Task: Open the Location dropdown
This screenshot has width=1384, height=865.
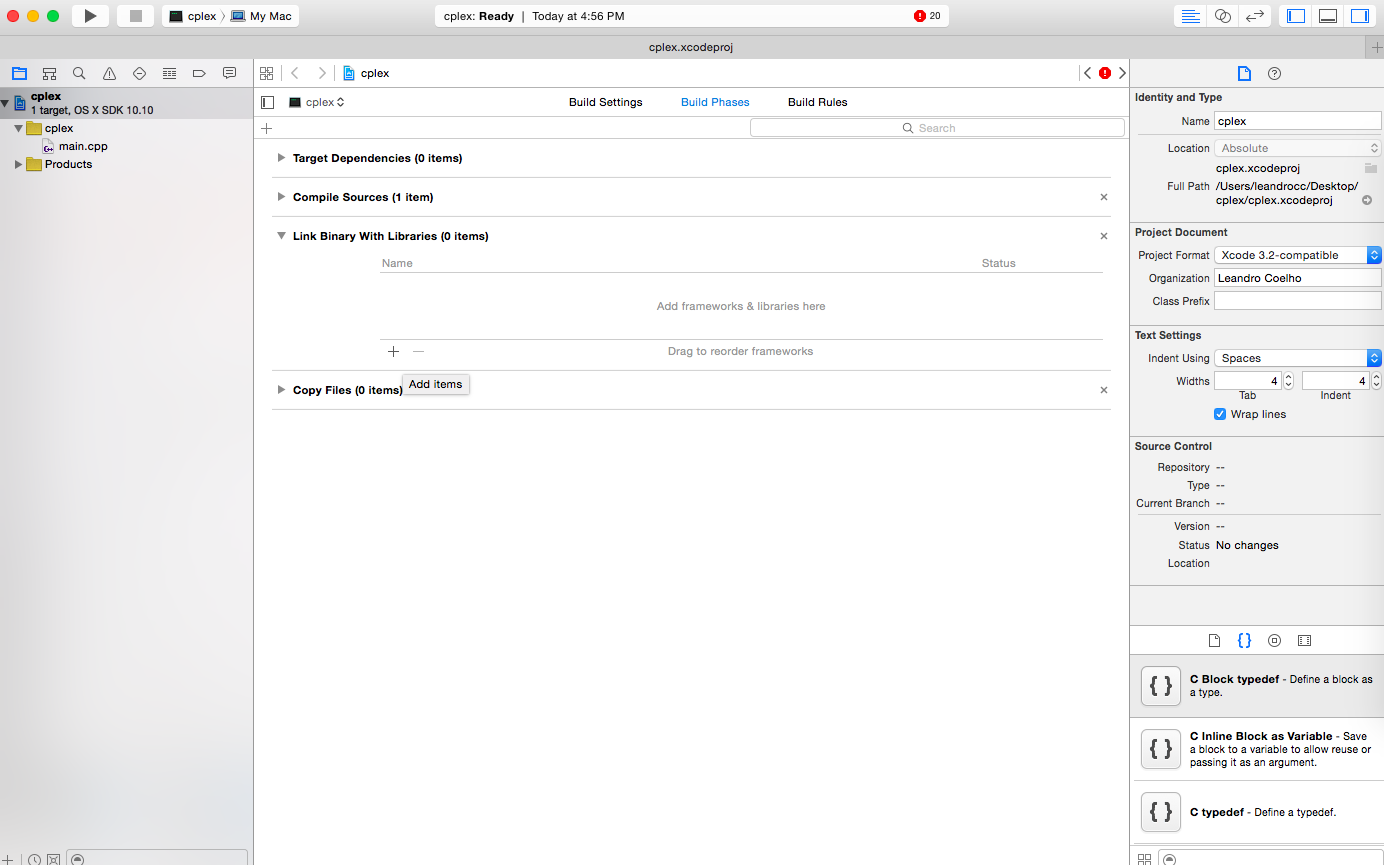Action: [1297, 148]
